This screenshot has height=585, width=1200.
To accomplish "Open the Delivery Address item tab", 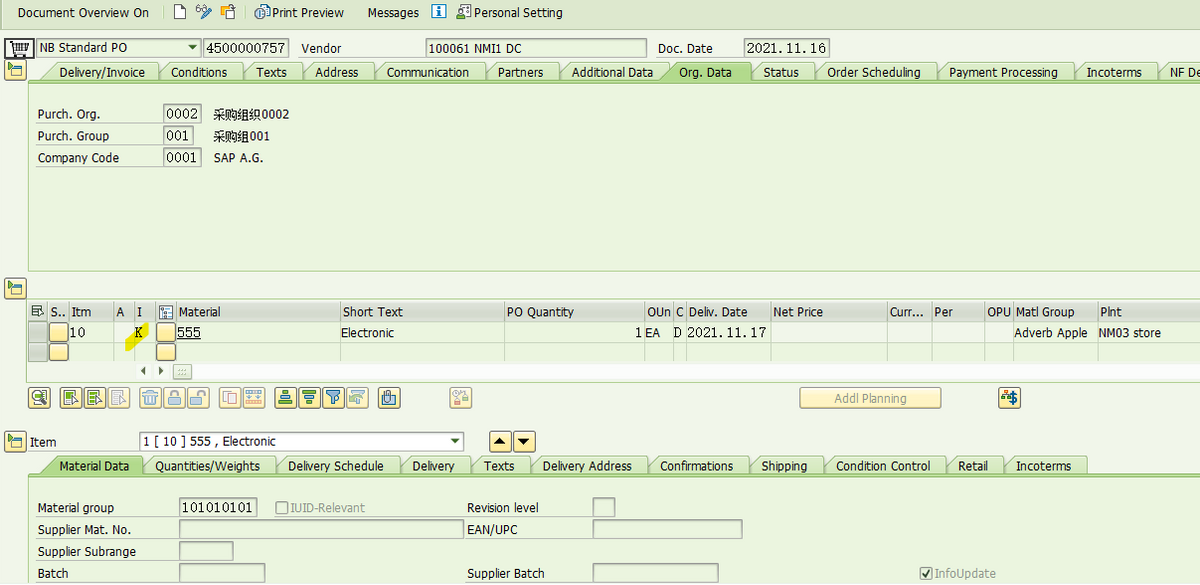I will (587, 466).
